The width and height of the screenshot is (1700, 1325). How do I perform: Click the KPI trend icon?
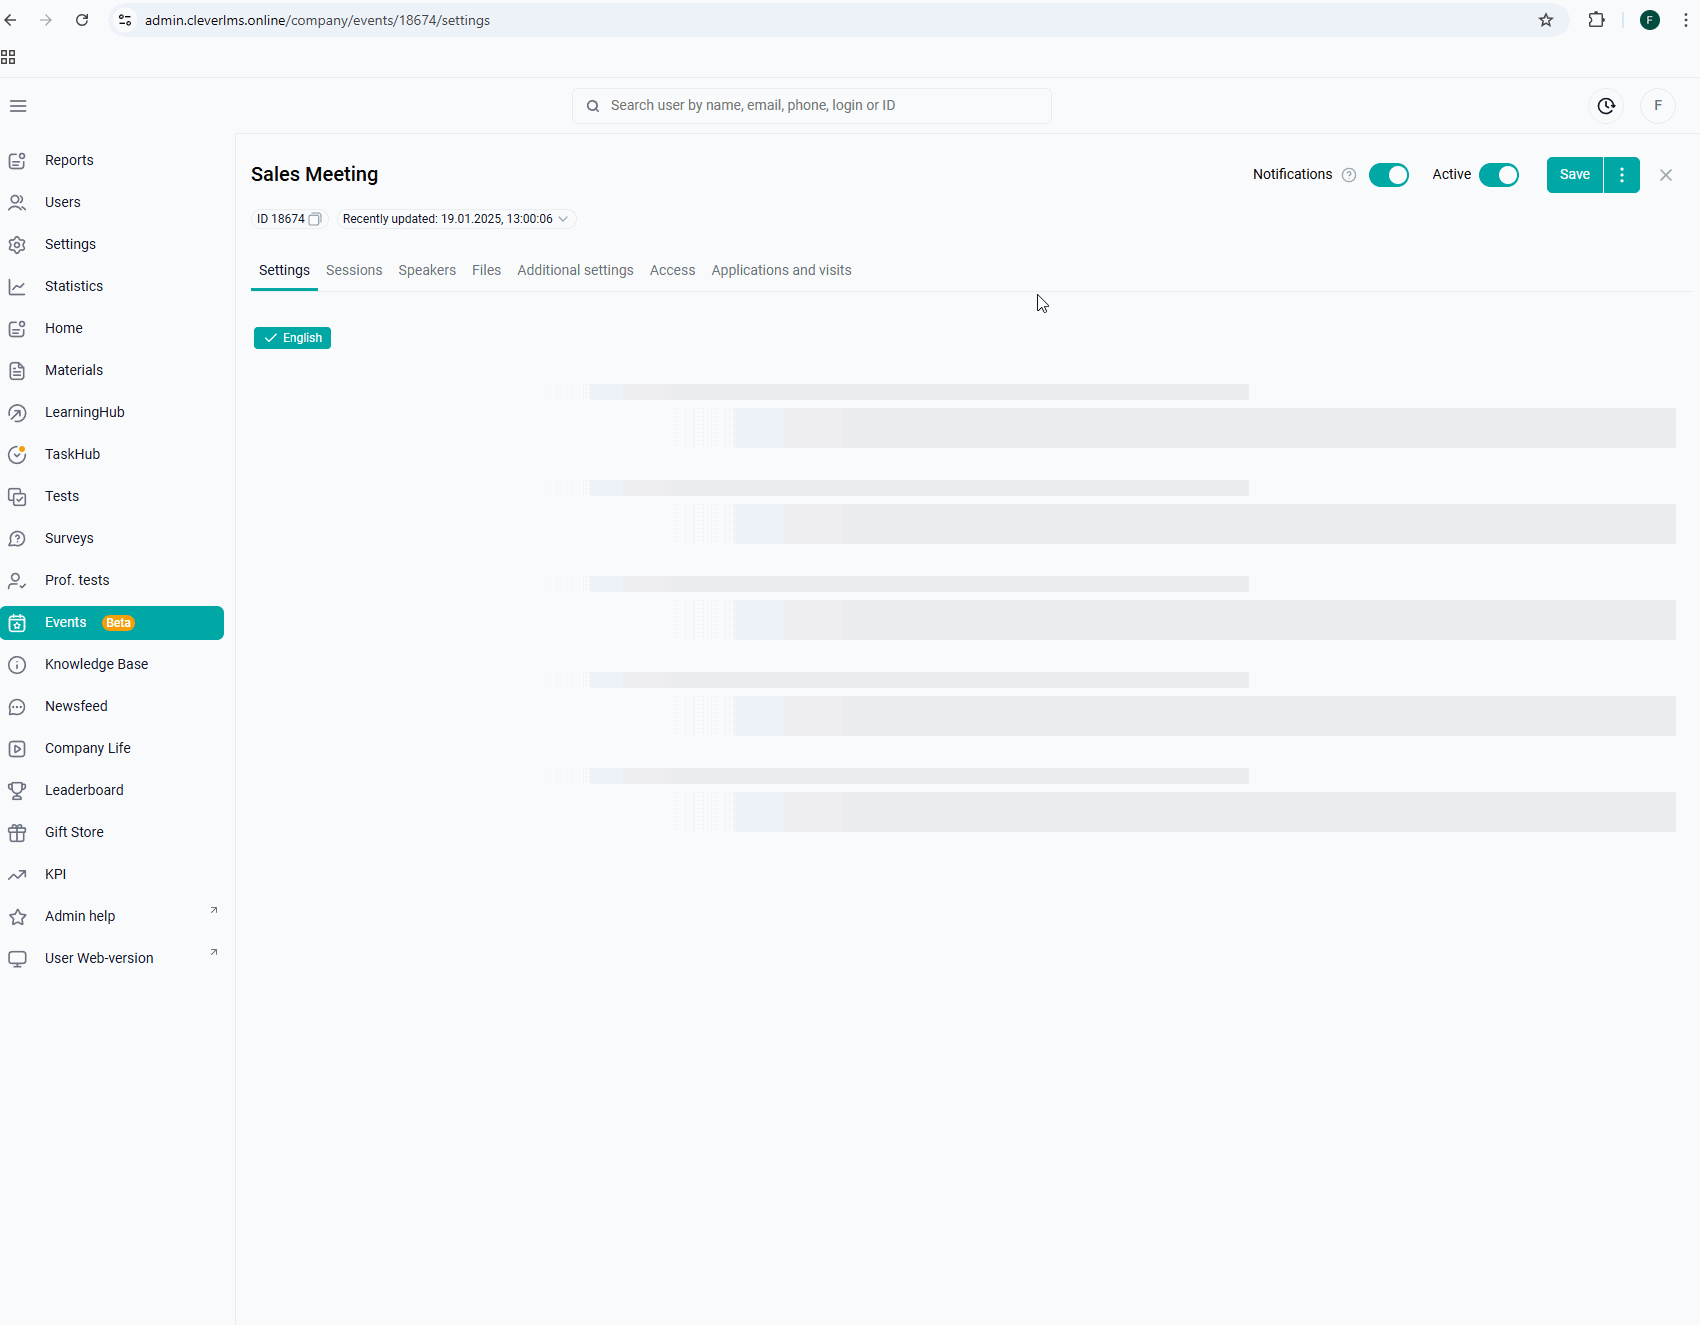(17, 875)
